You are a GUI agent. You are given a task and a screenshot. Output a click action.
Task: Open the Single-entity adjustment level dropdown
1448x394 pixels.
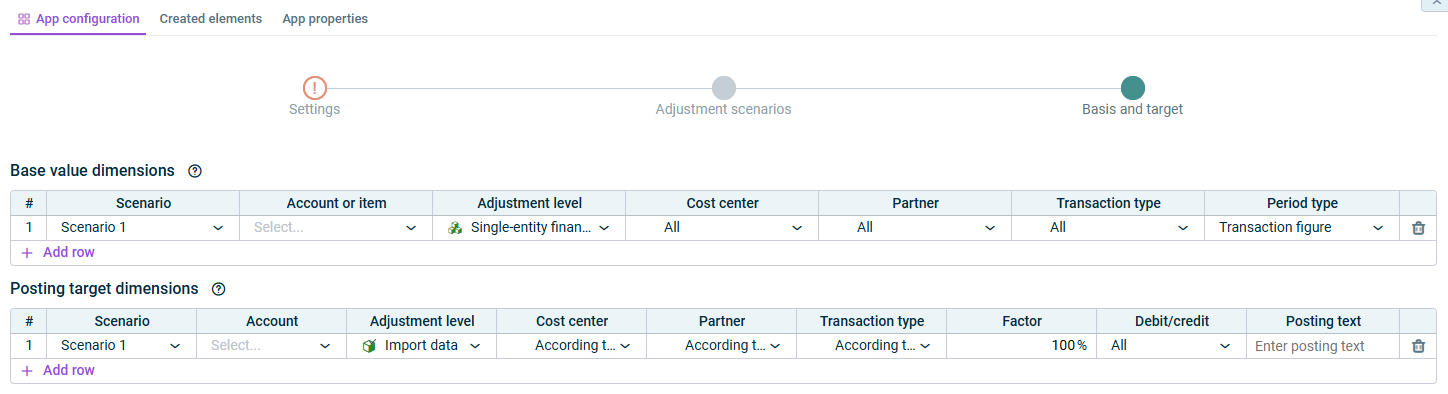click(x=529, y=228)
